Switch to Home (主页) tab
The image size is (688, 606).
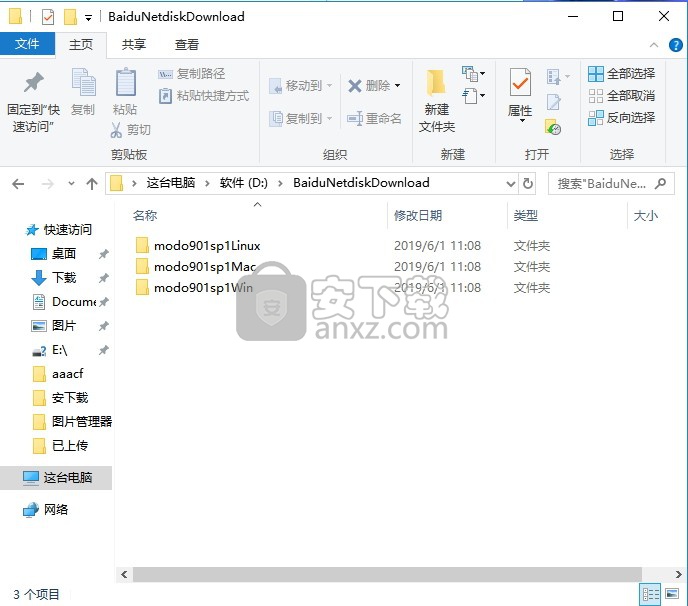[x=81, y=44]
